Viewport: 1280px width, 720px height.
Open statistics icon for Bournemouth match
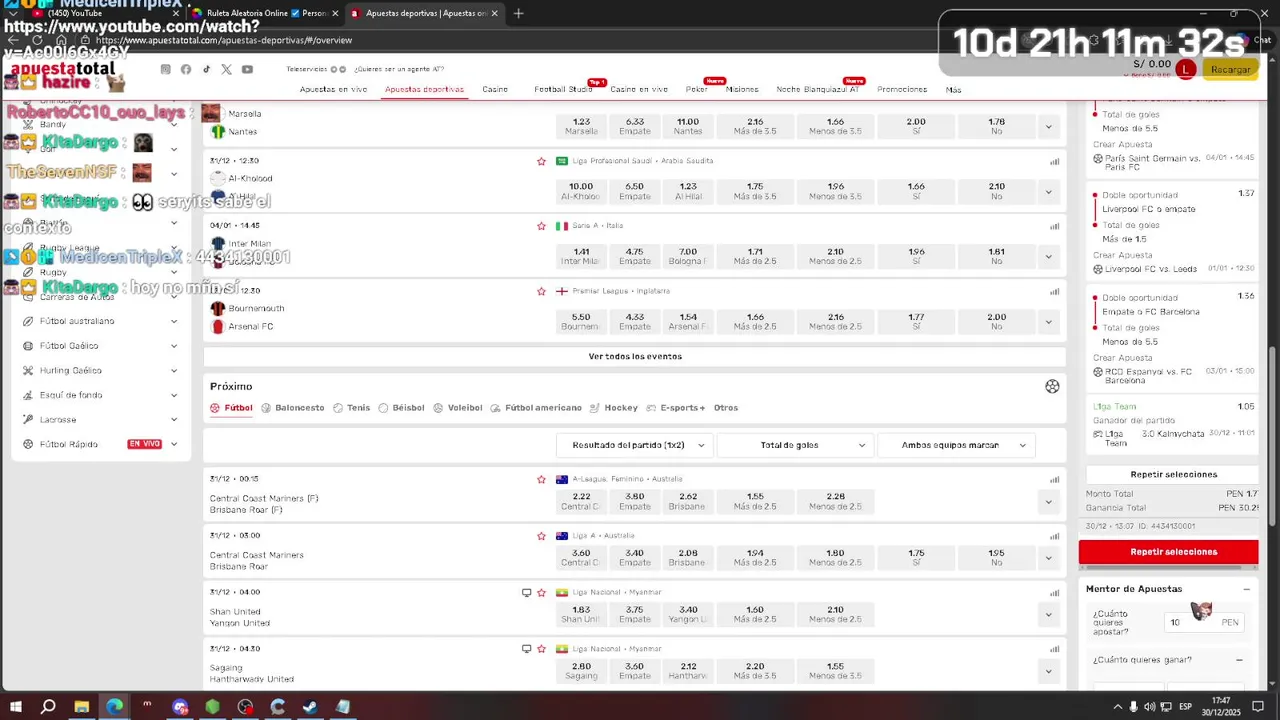click(1054, 291)
